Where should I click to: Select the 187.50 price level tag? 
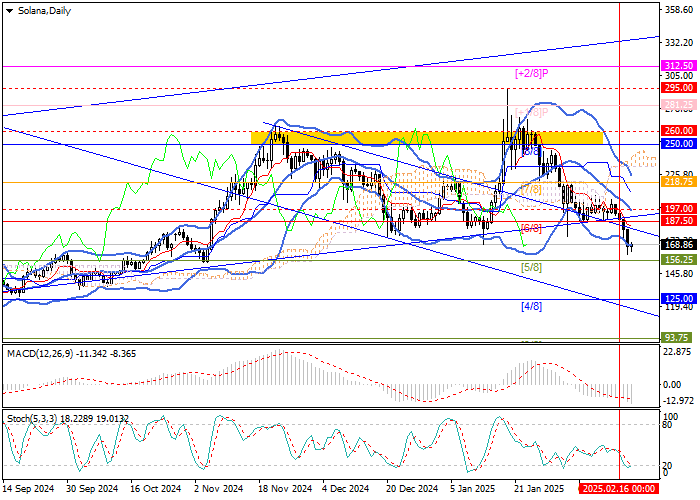[680, 221]
